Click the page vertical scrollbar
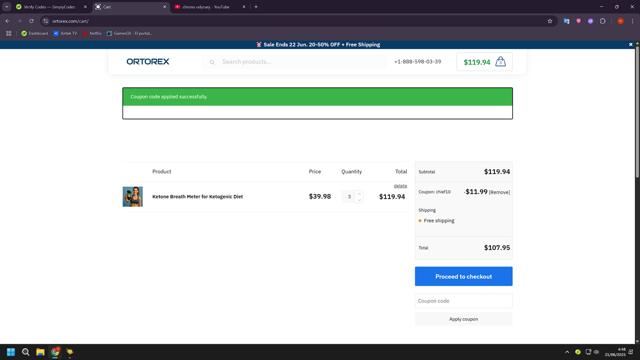Image resolution: width=640 pixels, height=360 pixels. pos(637,112)
